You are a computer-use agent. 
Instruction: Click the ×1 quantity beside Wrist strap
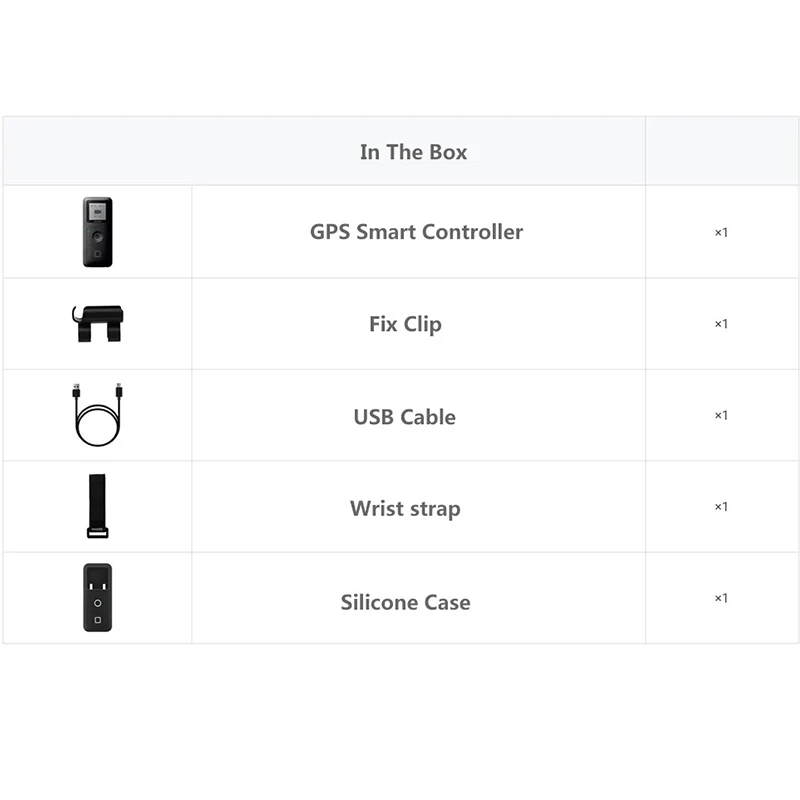pyautogui.click(x=721, y=507)
